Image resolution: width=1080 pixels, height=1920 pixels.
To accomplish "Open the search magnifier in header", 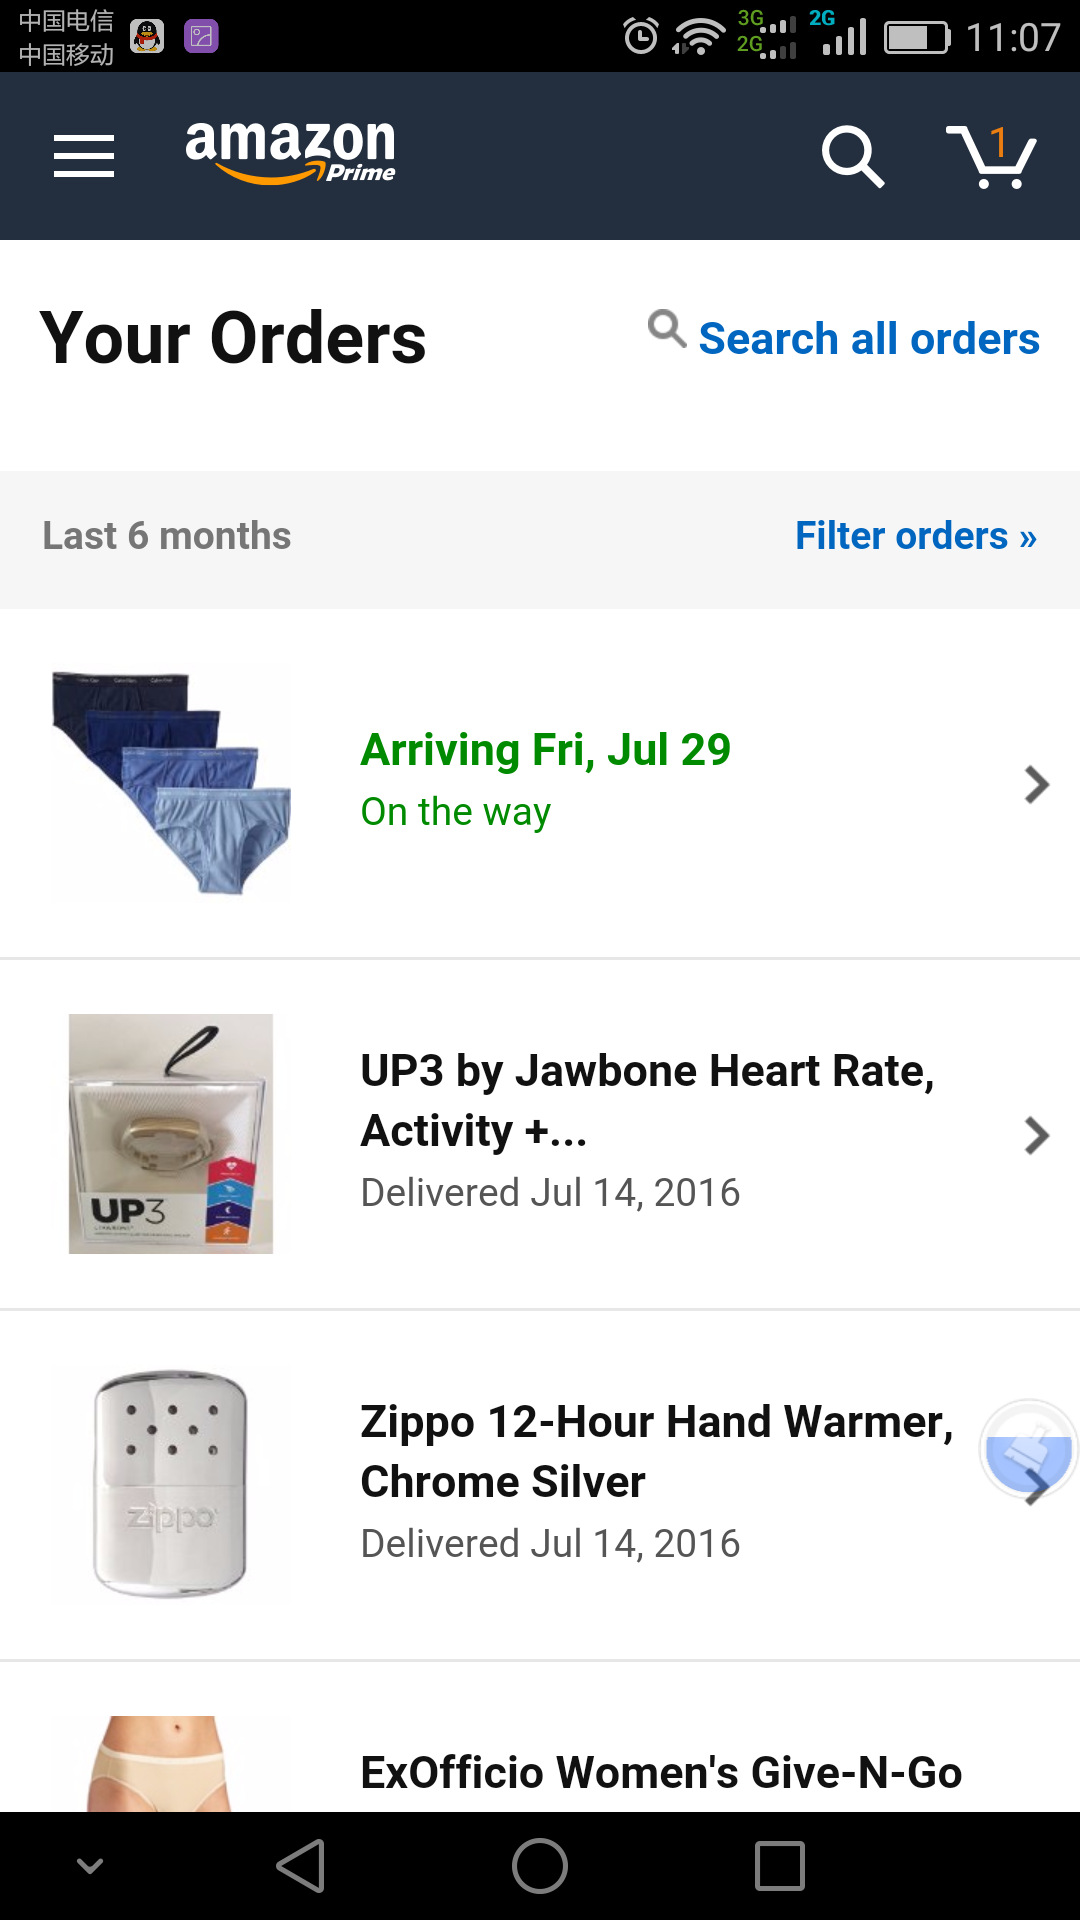I will pos(852,156).
